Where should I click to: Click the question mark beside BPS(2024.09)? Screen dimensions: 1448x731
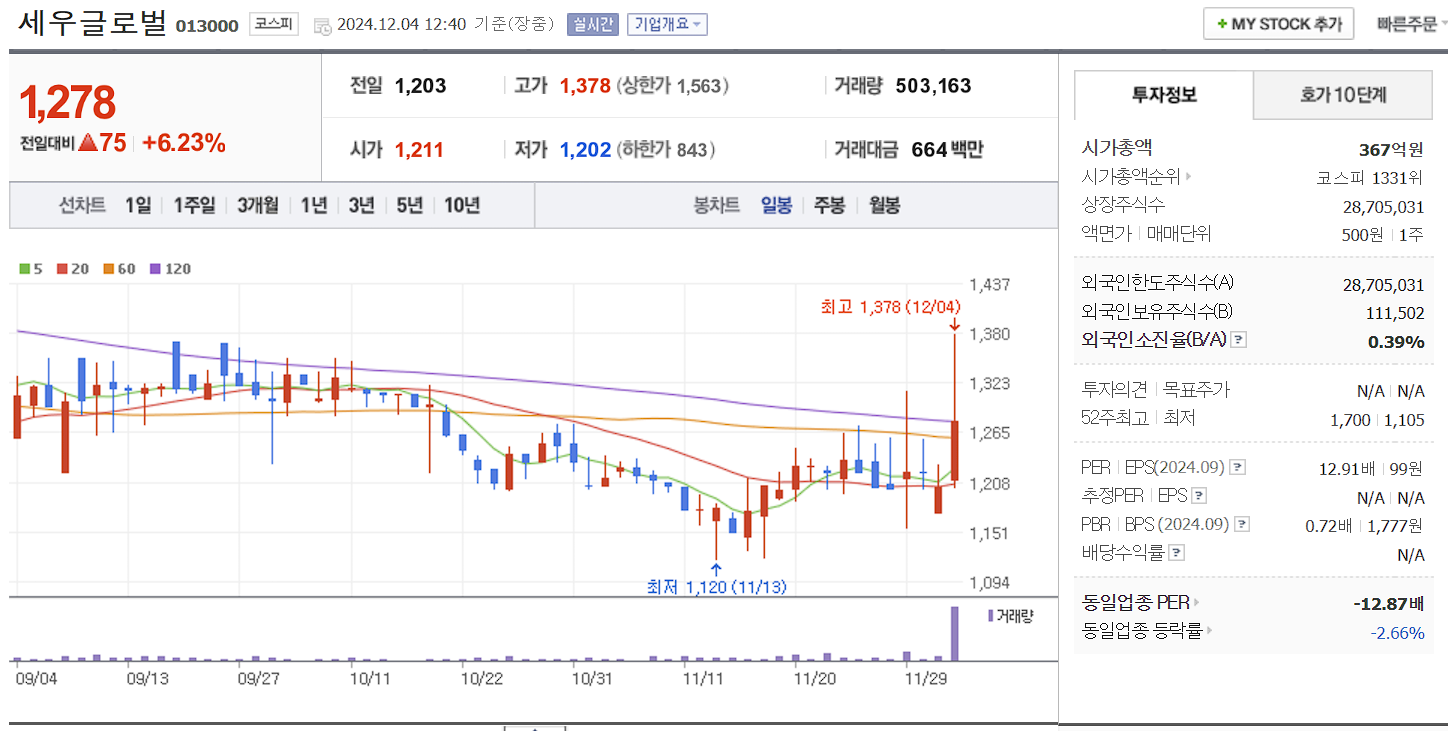point(1241,522)
